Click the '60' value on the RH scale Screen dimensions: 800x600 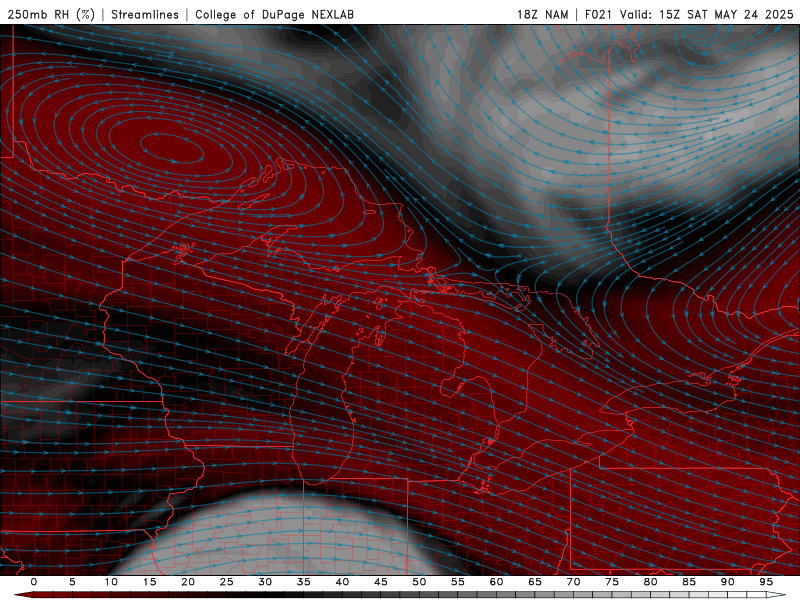coord(496,582)
